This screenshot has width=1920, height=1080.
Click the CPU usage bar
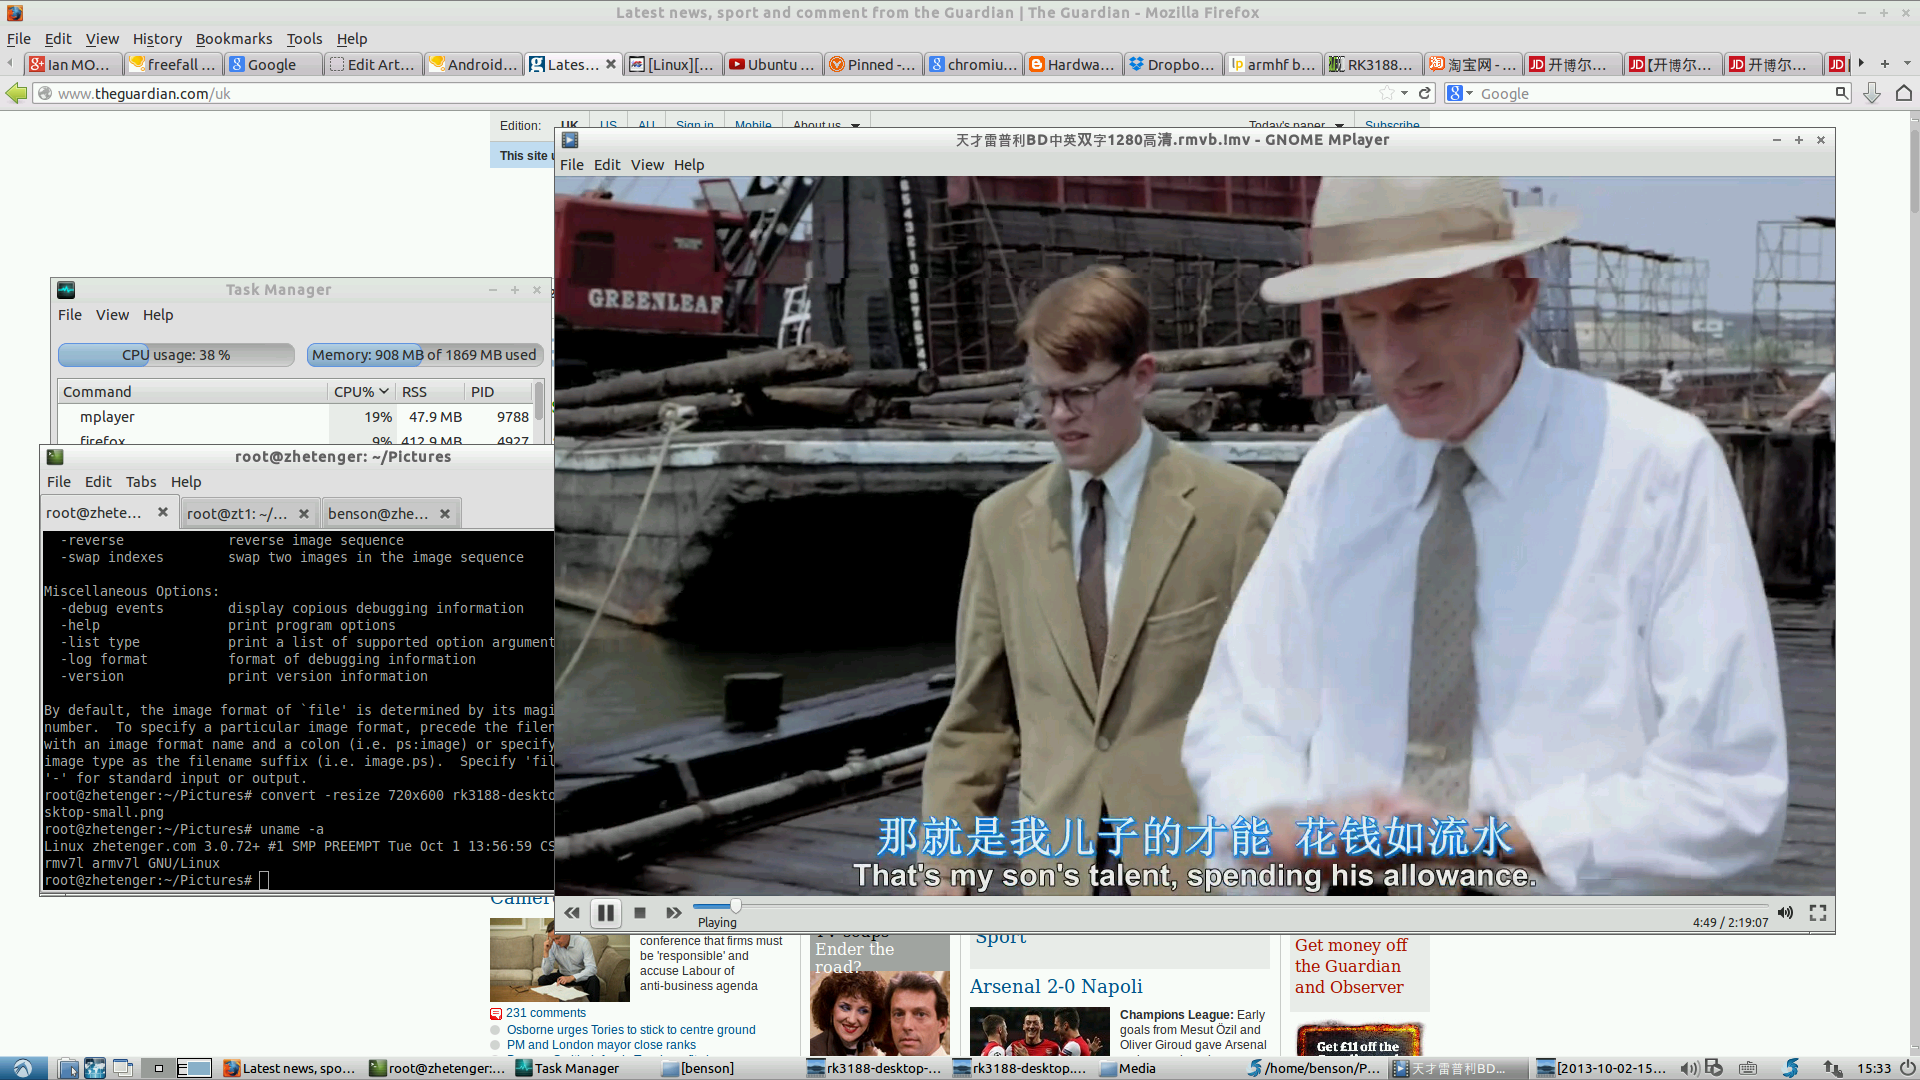176,355
